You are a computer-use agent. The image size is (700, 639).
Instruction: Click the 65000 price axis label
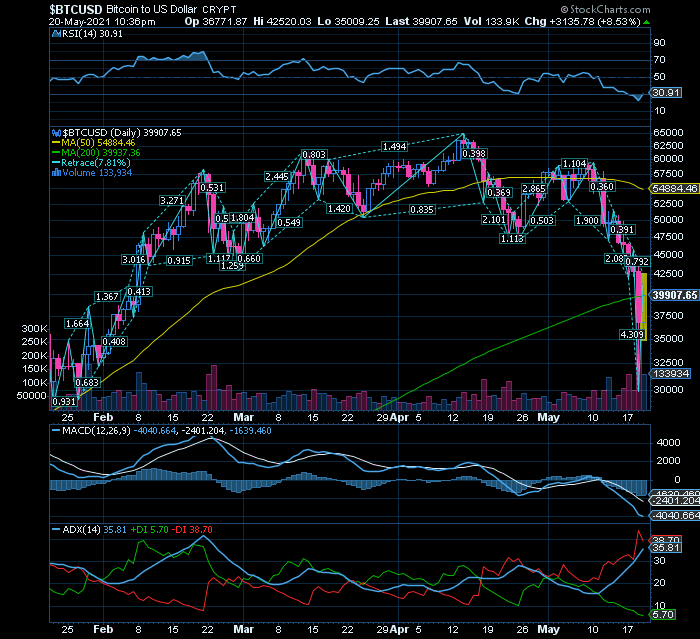coord(668,133)
